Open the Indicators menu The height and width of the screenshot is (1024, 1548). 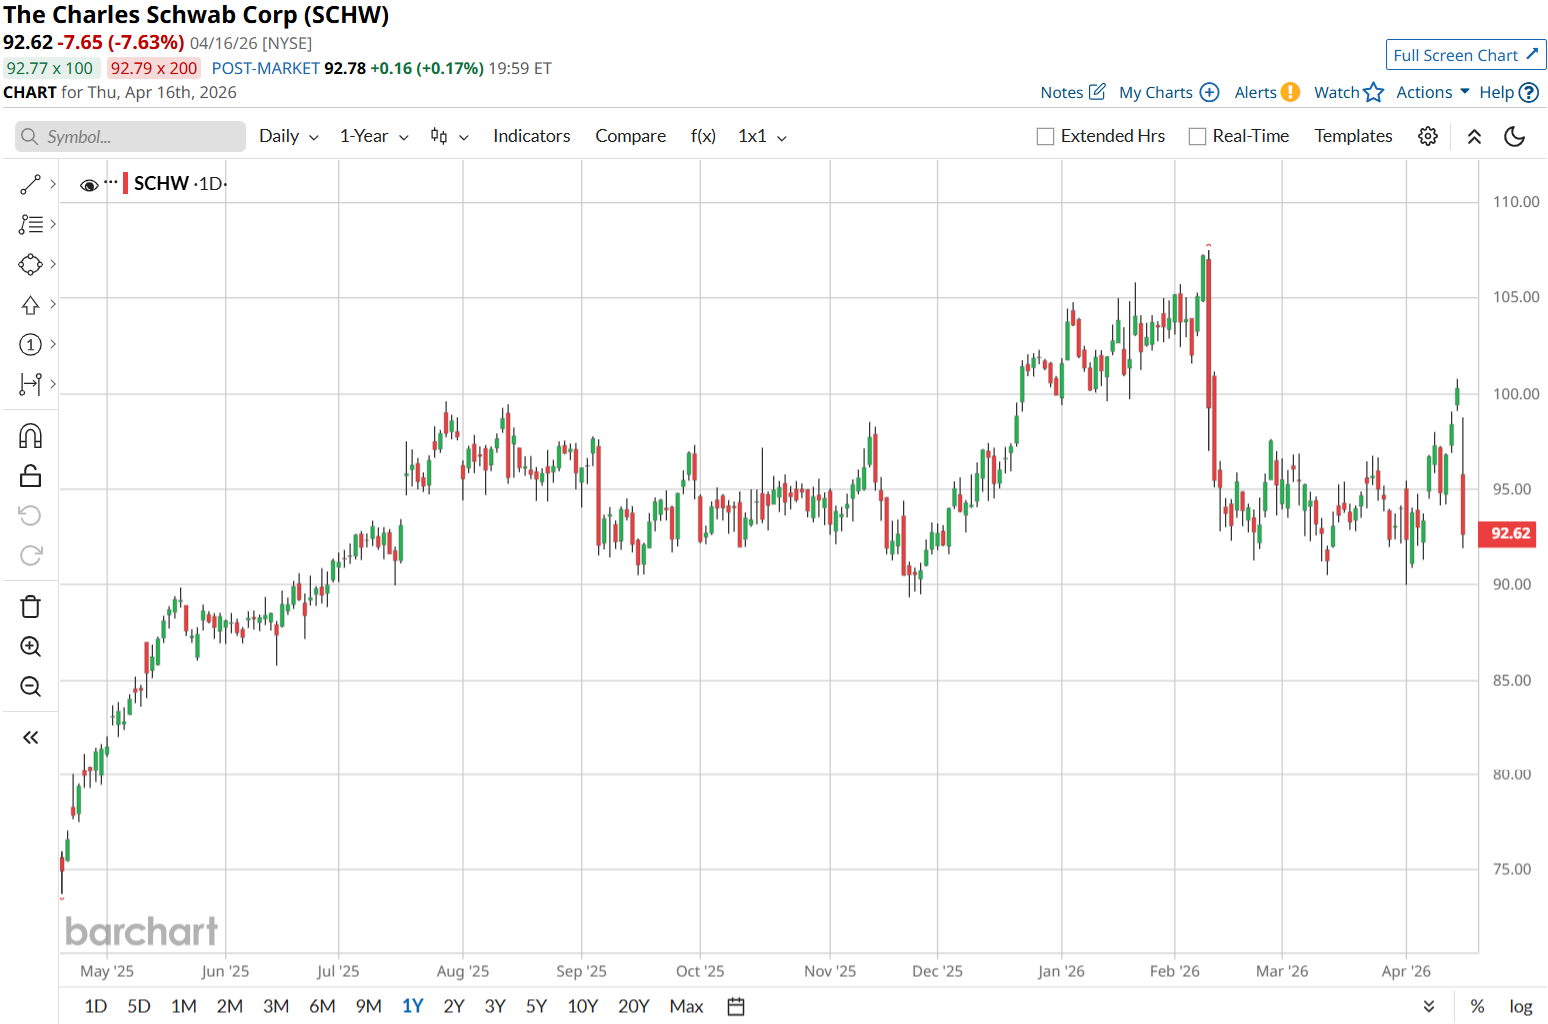click(x=531, y=136)
